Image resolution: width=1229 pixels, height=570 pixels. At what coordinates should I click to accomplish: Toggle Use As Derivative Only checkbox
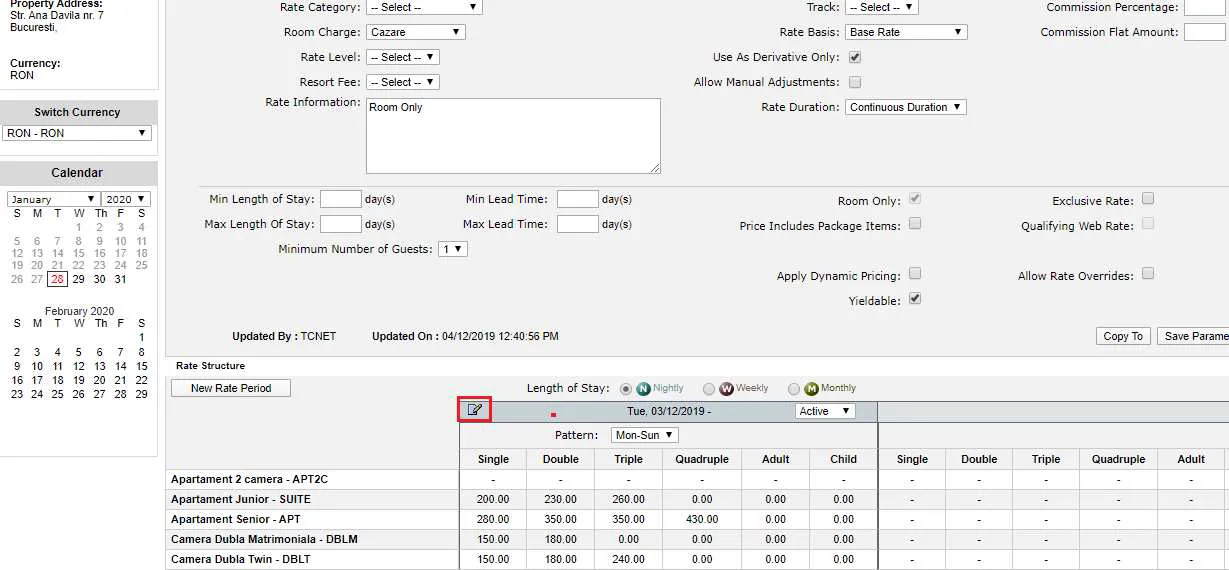855,58
